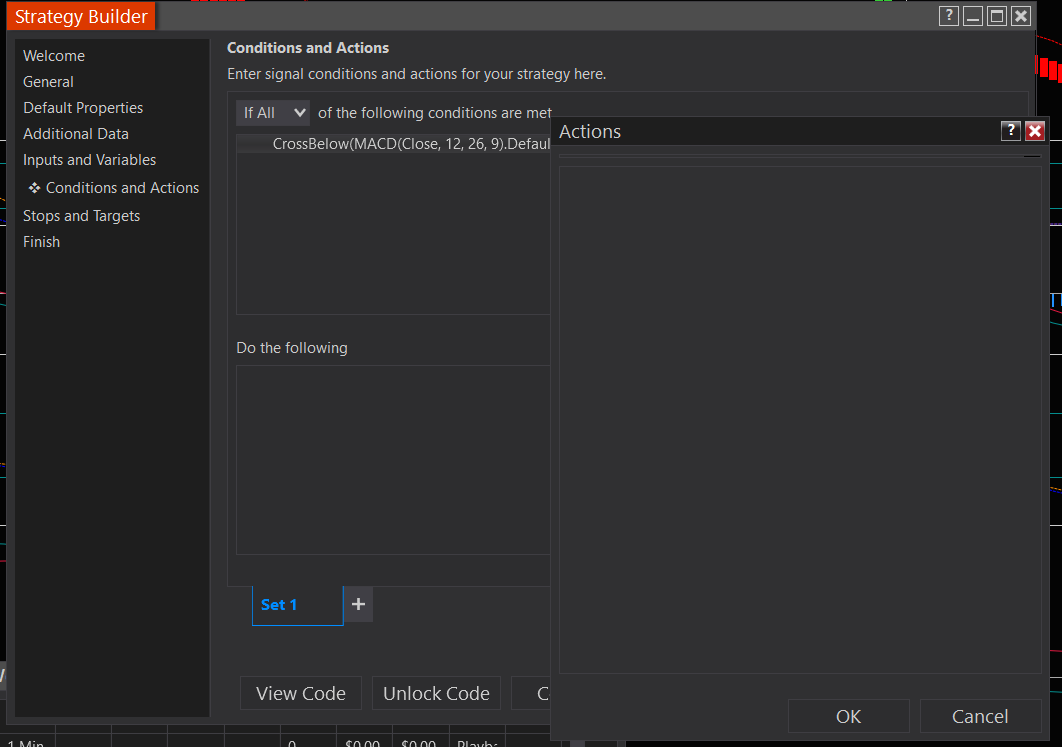This screenshot has width=1062, height=747.
Task: Switch to the Set 1 tab
Action: [x=297, y=605]
